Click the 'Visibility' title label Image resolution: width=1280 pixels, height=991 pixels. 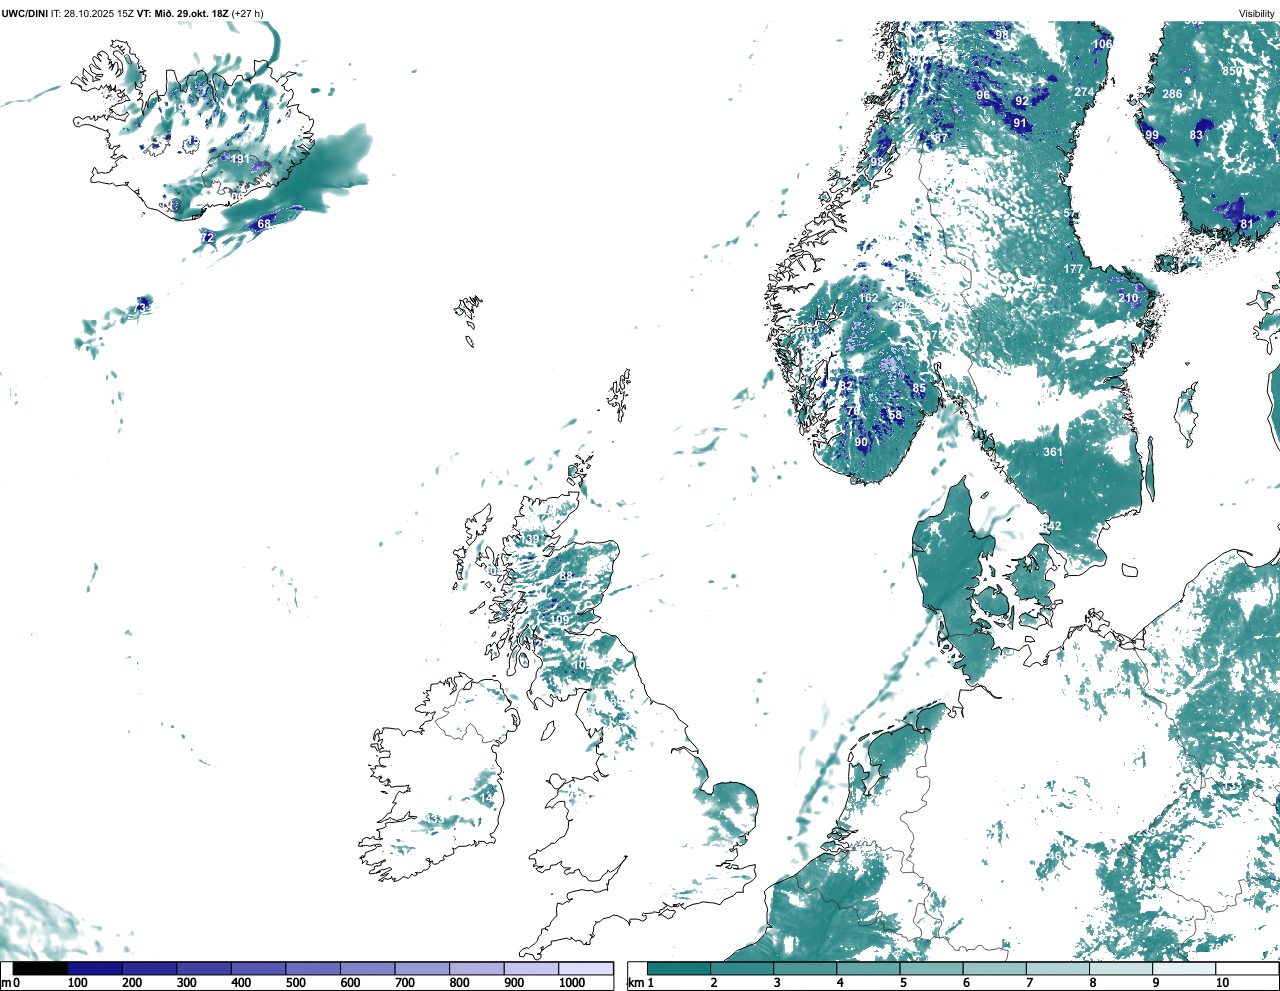[1257, 13]
